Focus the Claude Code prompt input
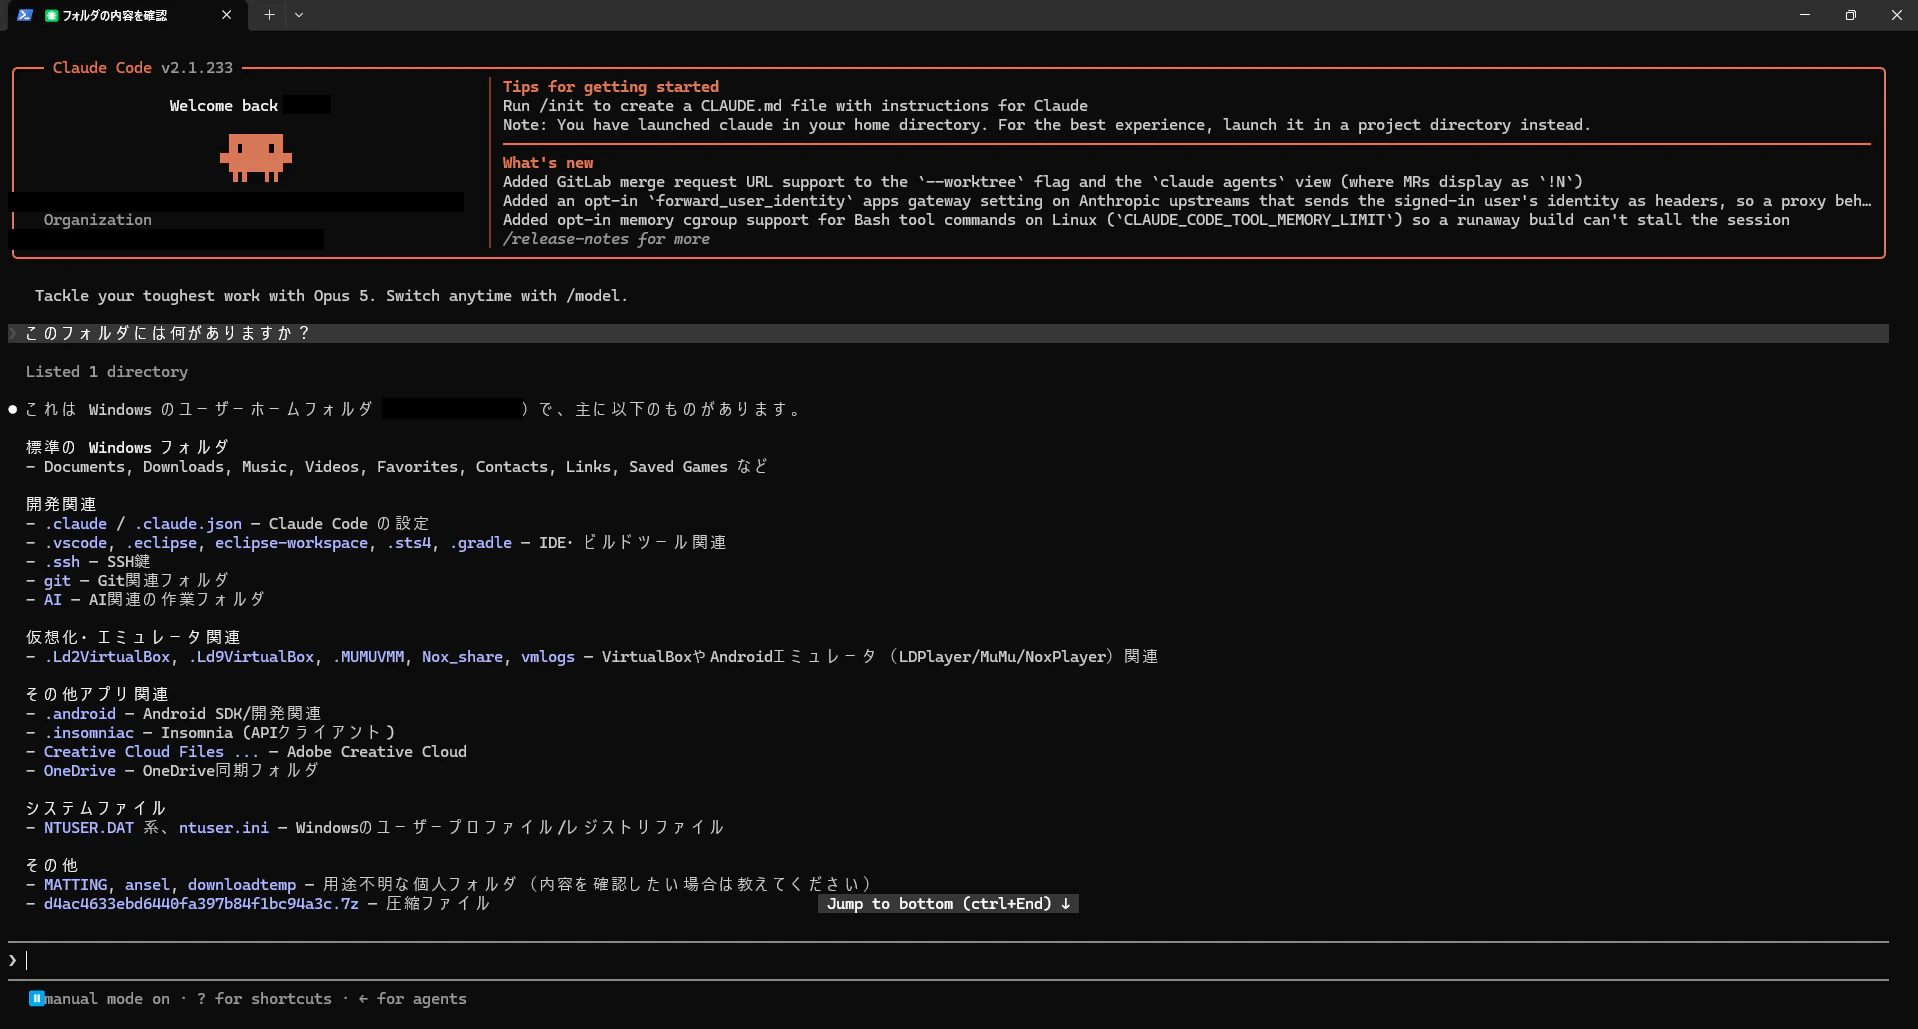The height and width of the screenshot is (1029, 1918). (x=948, y=961)
